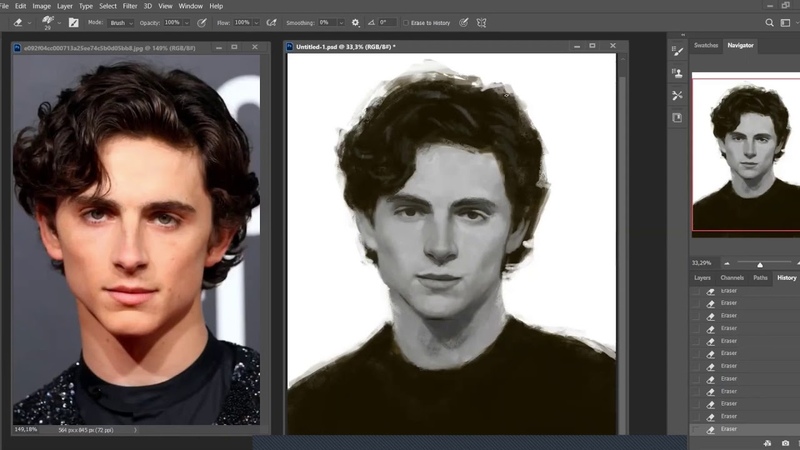Switch to the Swatches tab
This screenshot has height=450, width=800.
[706, 45]
